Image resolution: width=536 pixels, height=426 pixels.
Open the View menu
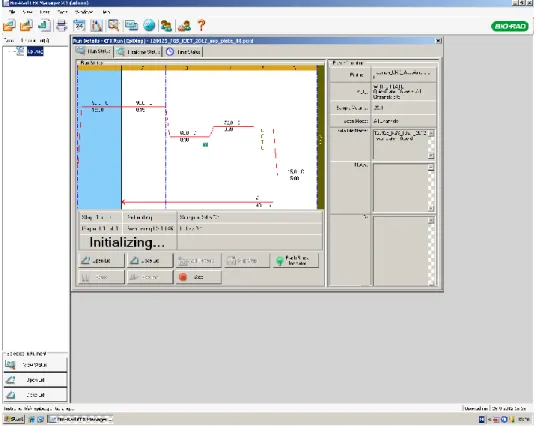click(27, 12)
